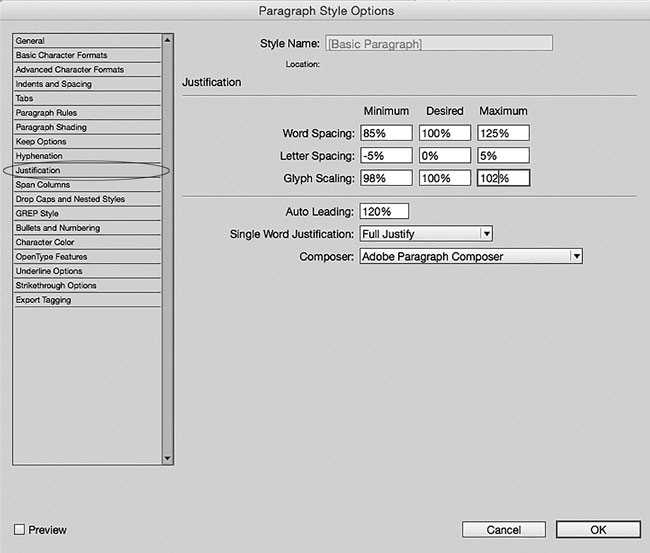This screenshot has width=650, height=553.
Task: Enable the Preview checkbox
Action: (19, 529)
